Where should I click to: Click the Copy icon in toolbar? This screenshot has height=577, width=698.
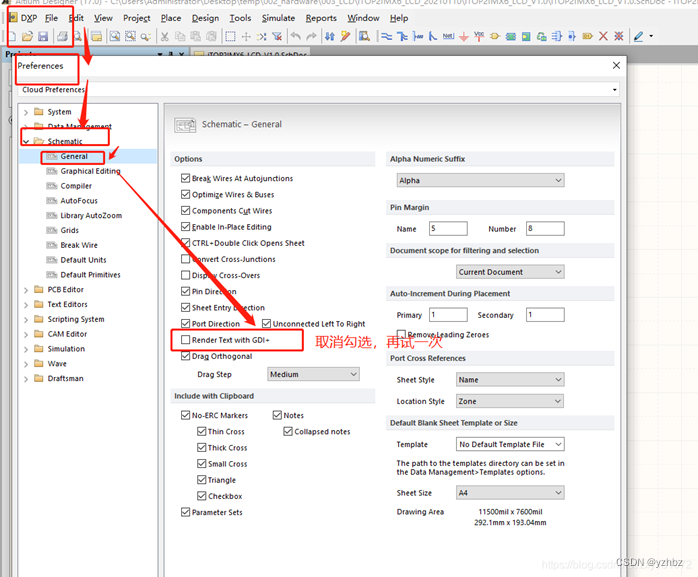180,36
